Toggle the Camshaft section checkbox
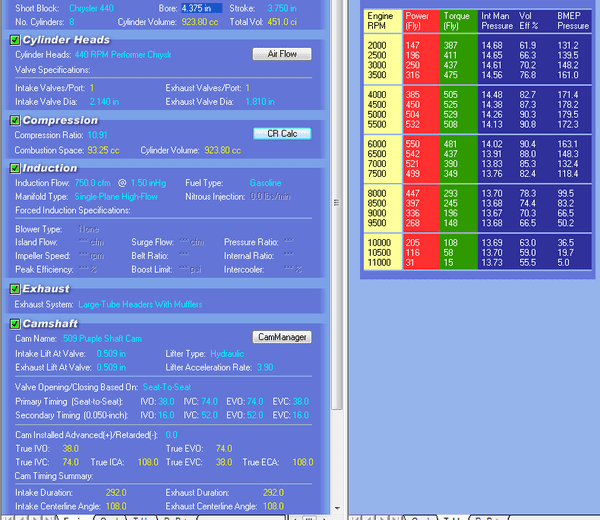600x520 pixels. click(x=15, y=324)
